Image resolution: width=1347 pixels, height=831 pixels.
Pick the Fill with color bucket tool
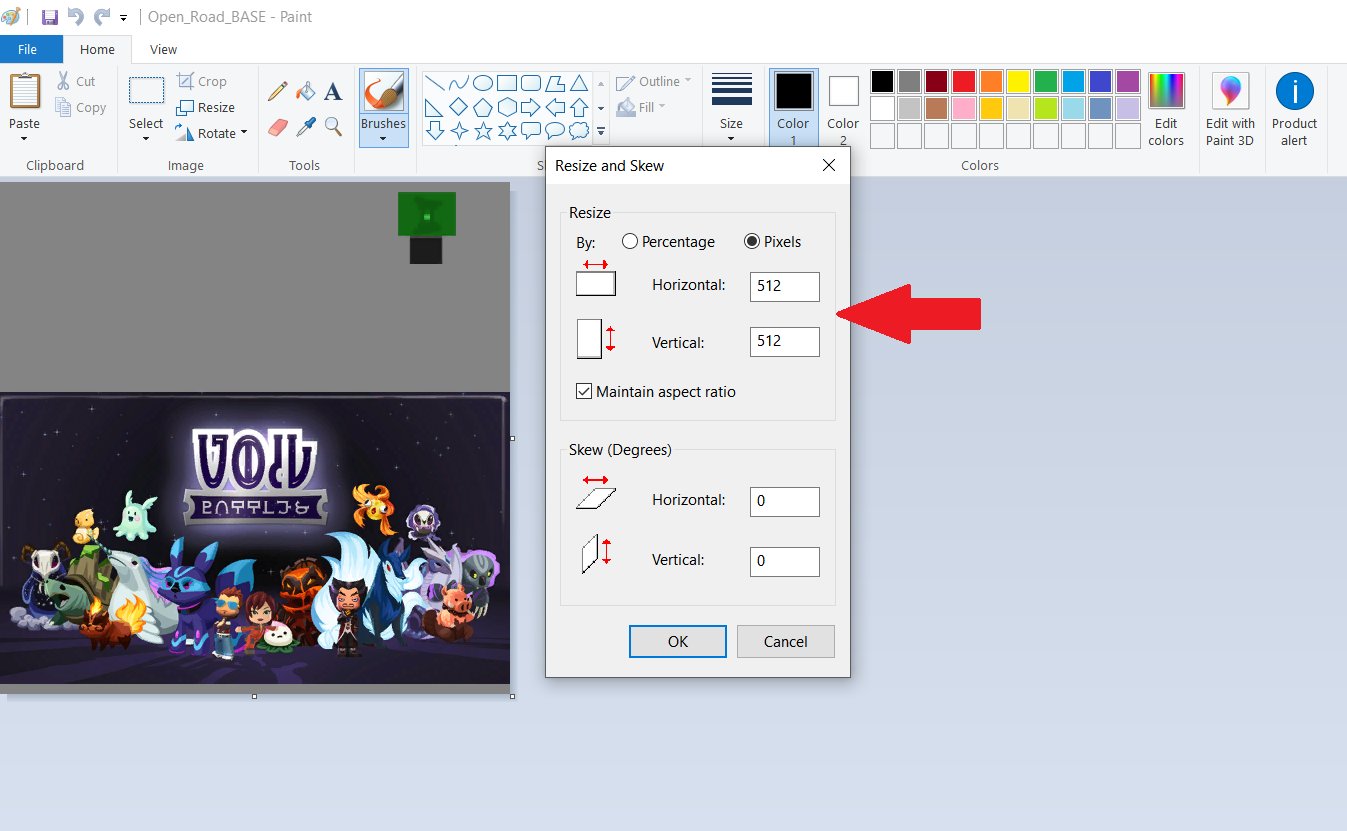[306, 92]
